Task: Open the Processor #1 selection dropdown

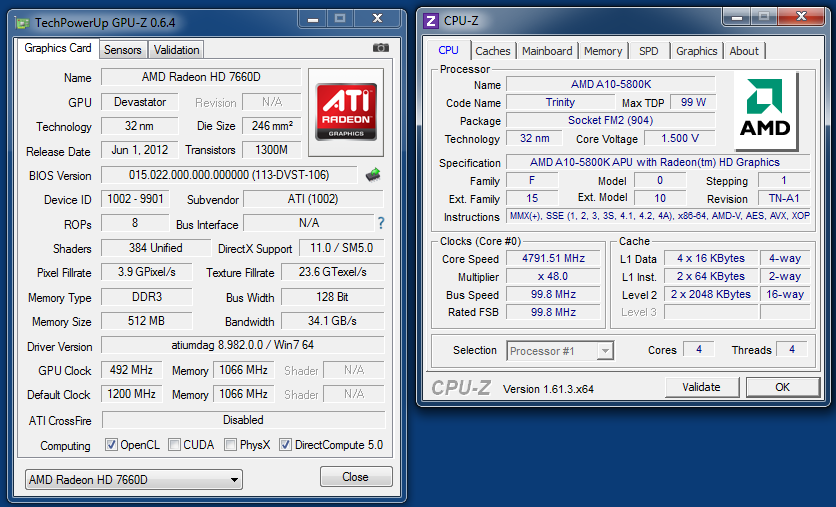Action: 560,351
